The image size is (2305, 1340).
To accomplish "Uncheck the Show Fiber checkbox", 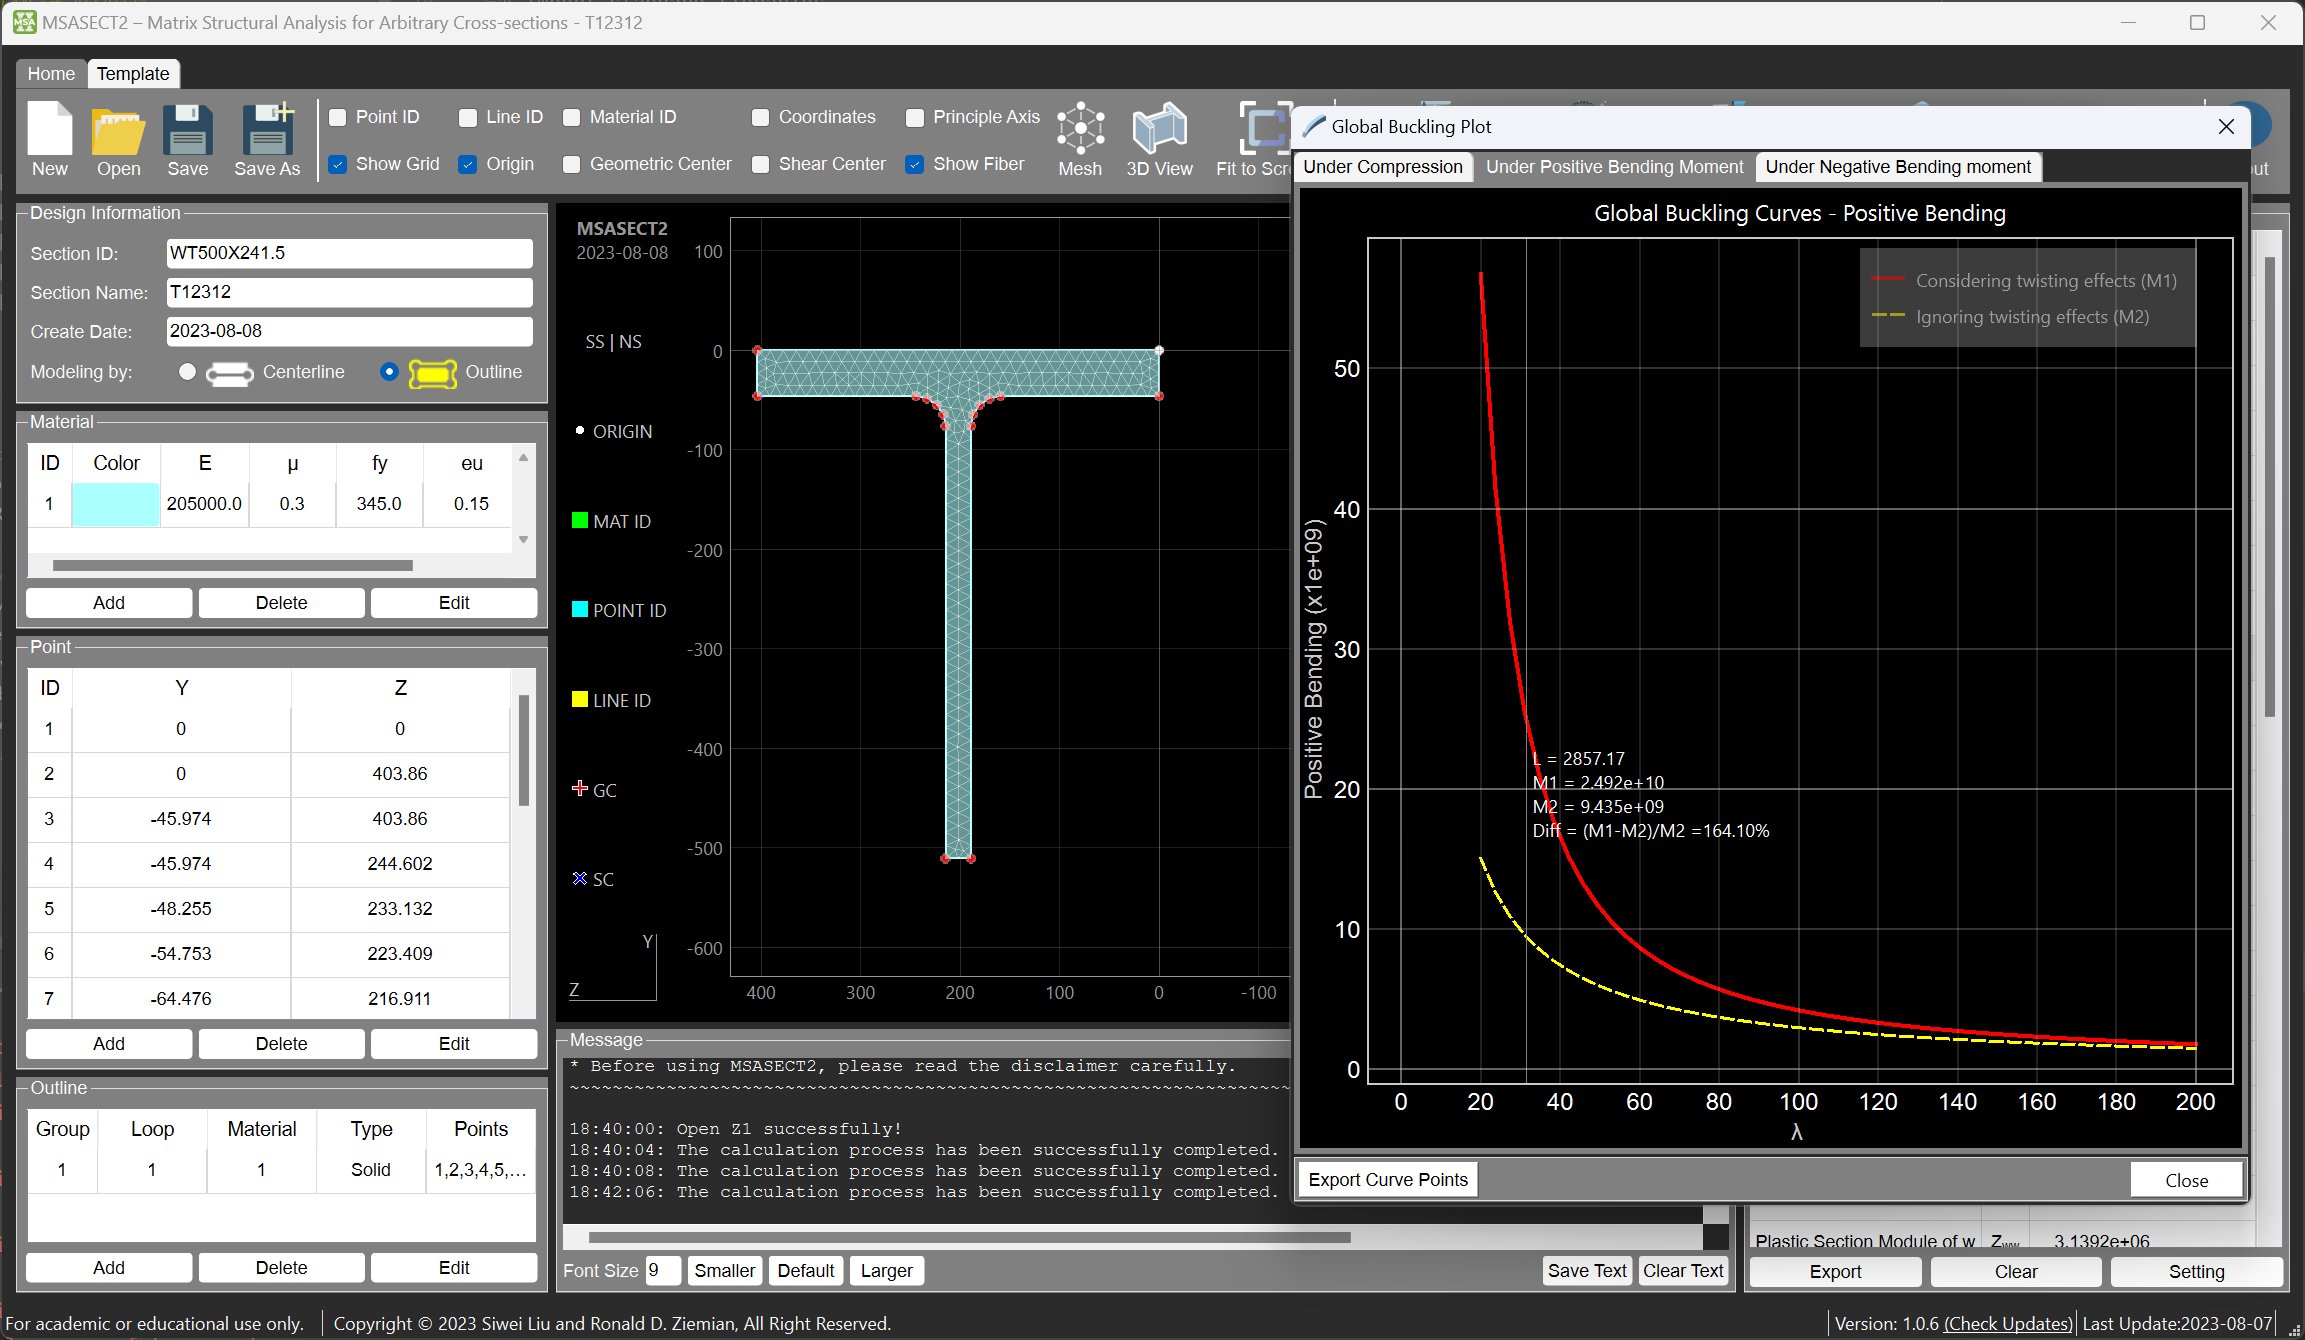I will 915,164.
